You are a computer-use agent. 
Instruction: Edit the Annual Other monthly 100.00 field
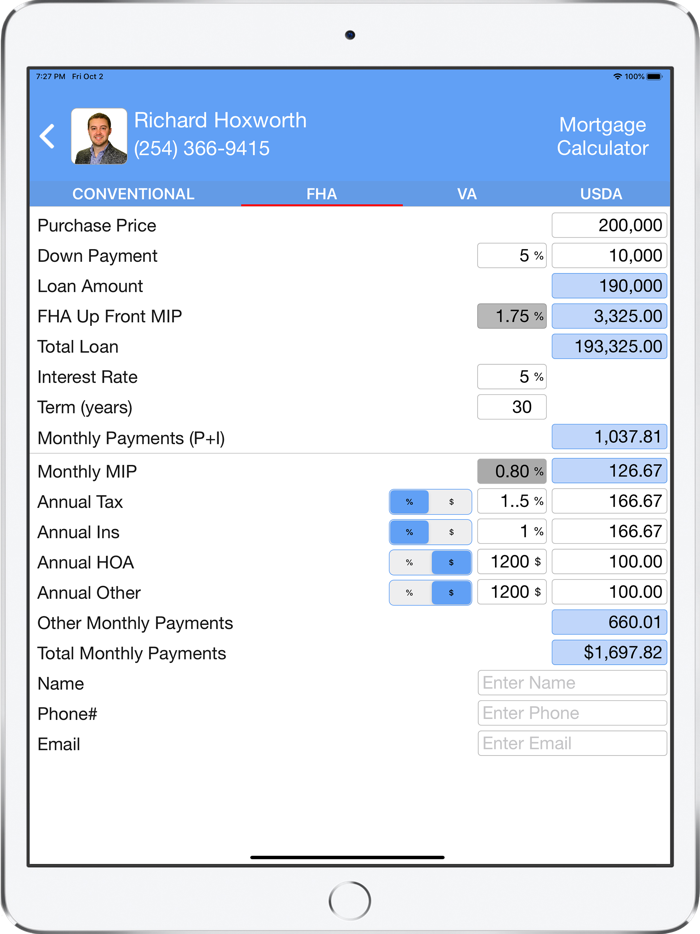609,592
